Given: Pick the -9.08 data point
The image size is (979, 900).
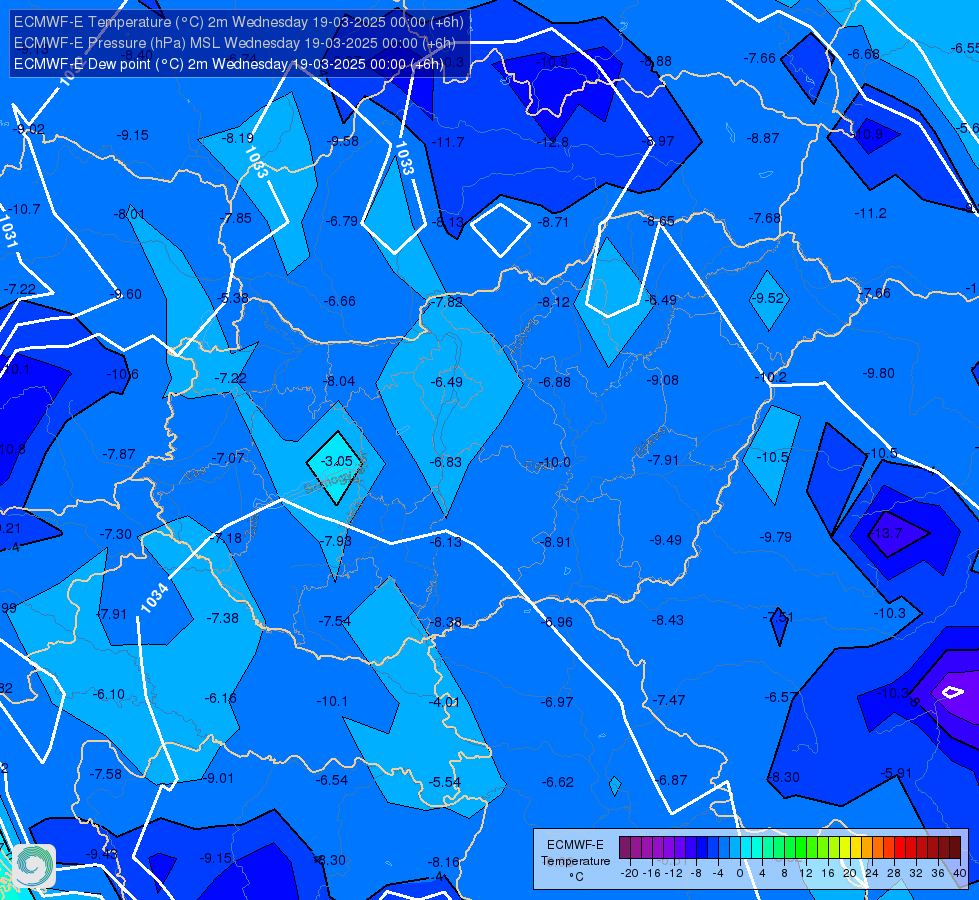Looking at the screenshot, I should [x=662, y=380].
